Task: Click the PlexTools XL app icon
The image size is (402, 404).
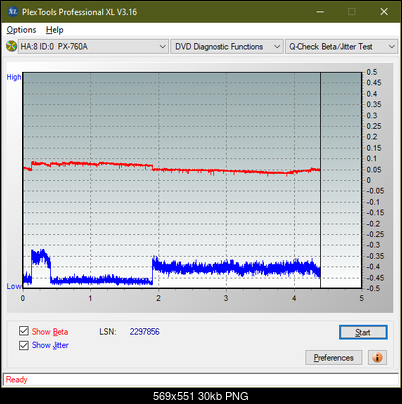Action: (x=12, y=12)
